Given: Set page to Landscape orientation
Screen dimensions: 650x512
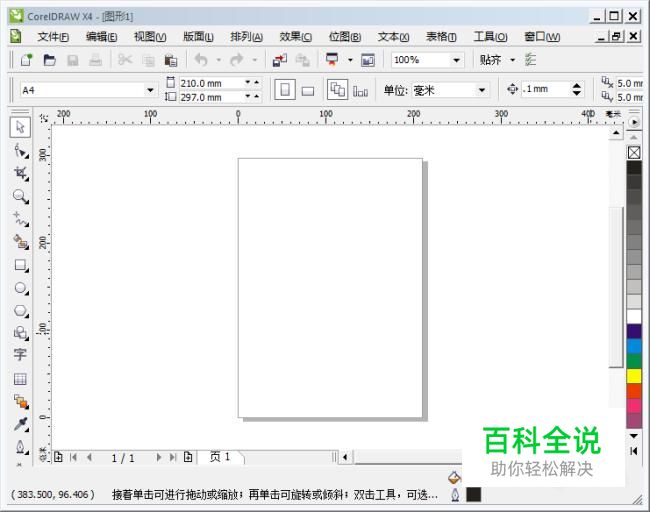Looking at the screenshot, I should click(308, 91).
